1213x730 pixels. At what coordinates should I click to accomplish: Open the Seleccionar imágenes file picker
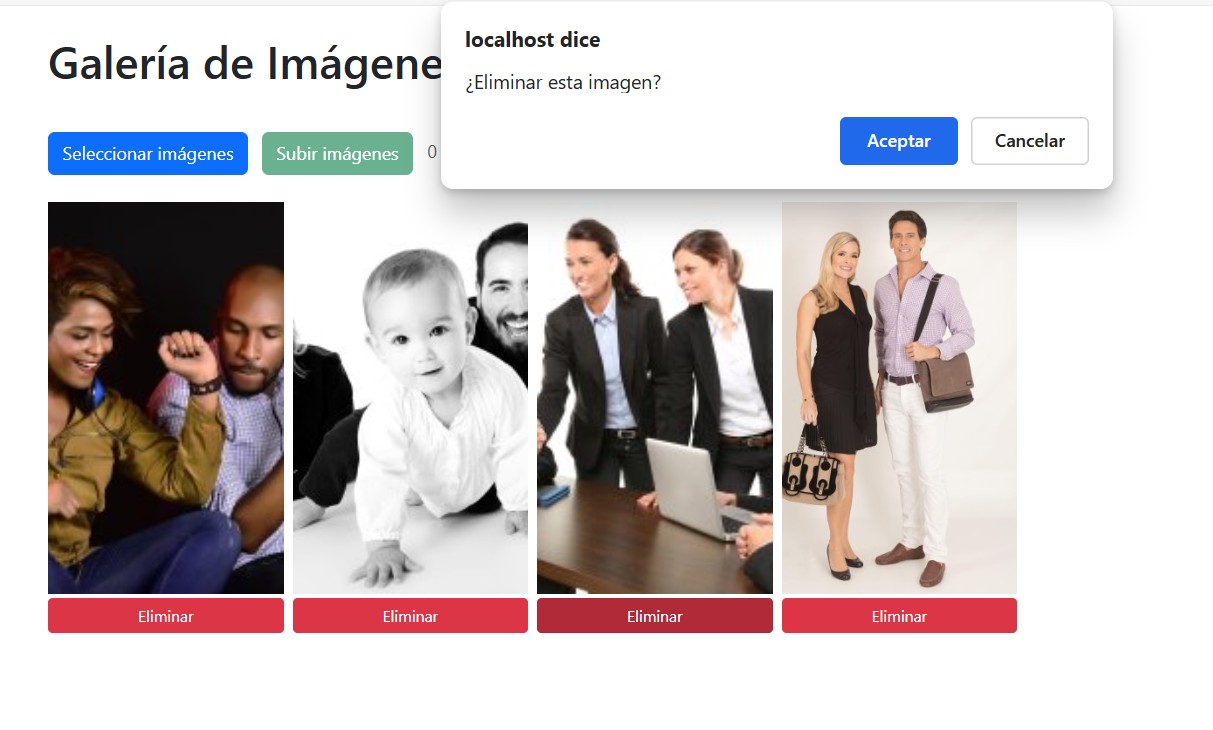pyautogui.click(x=148, y=154)
